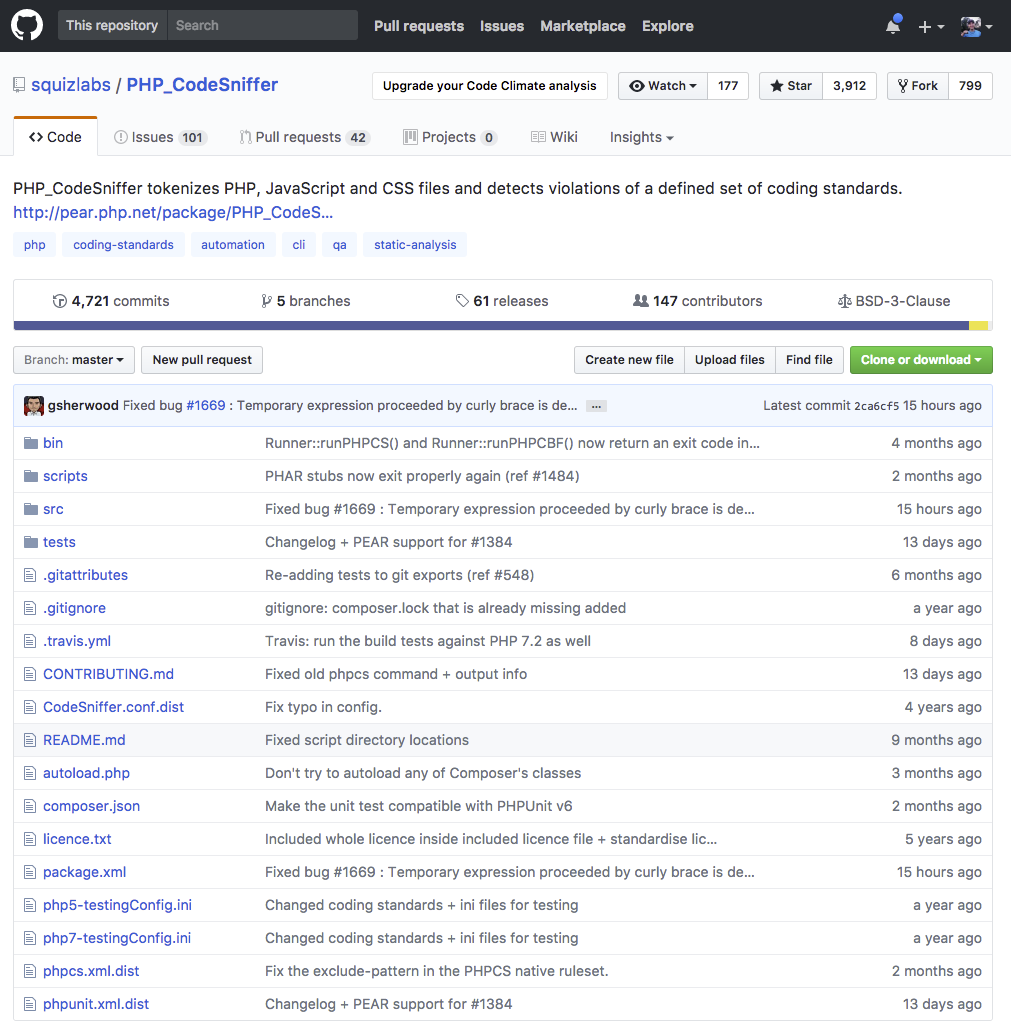Click the repository book icon beside squizlabs

[x=19, y=85]
